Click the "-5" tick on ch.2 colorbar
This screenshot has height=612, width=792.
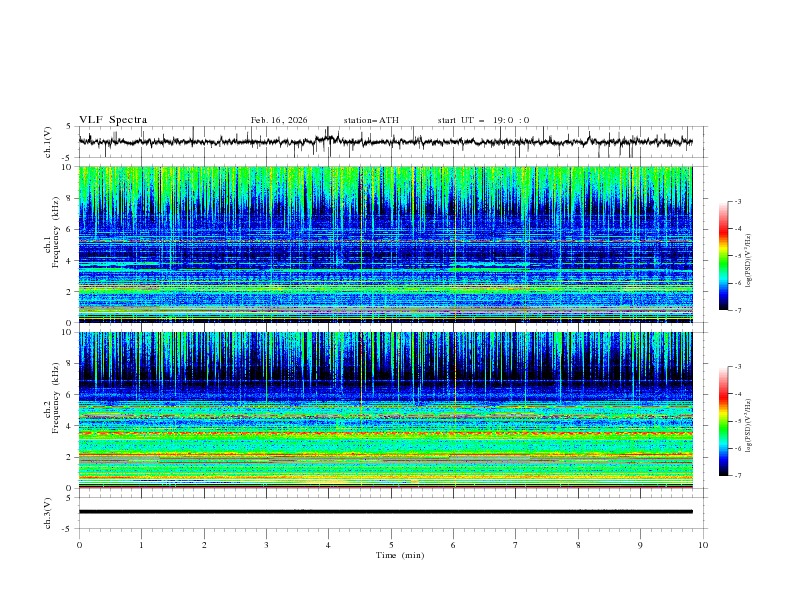(738, 421)
